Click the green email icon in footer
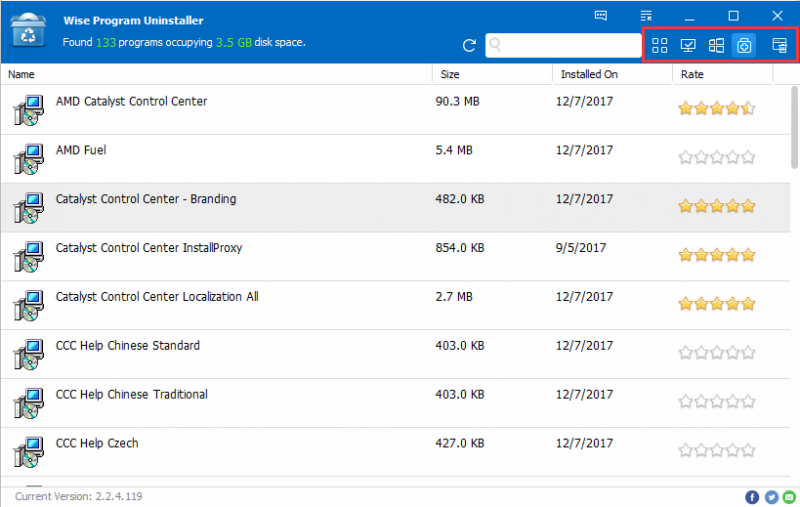The image size is (800, 507). [789, 497]
